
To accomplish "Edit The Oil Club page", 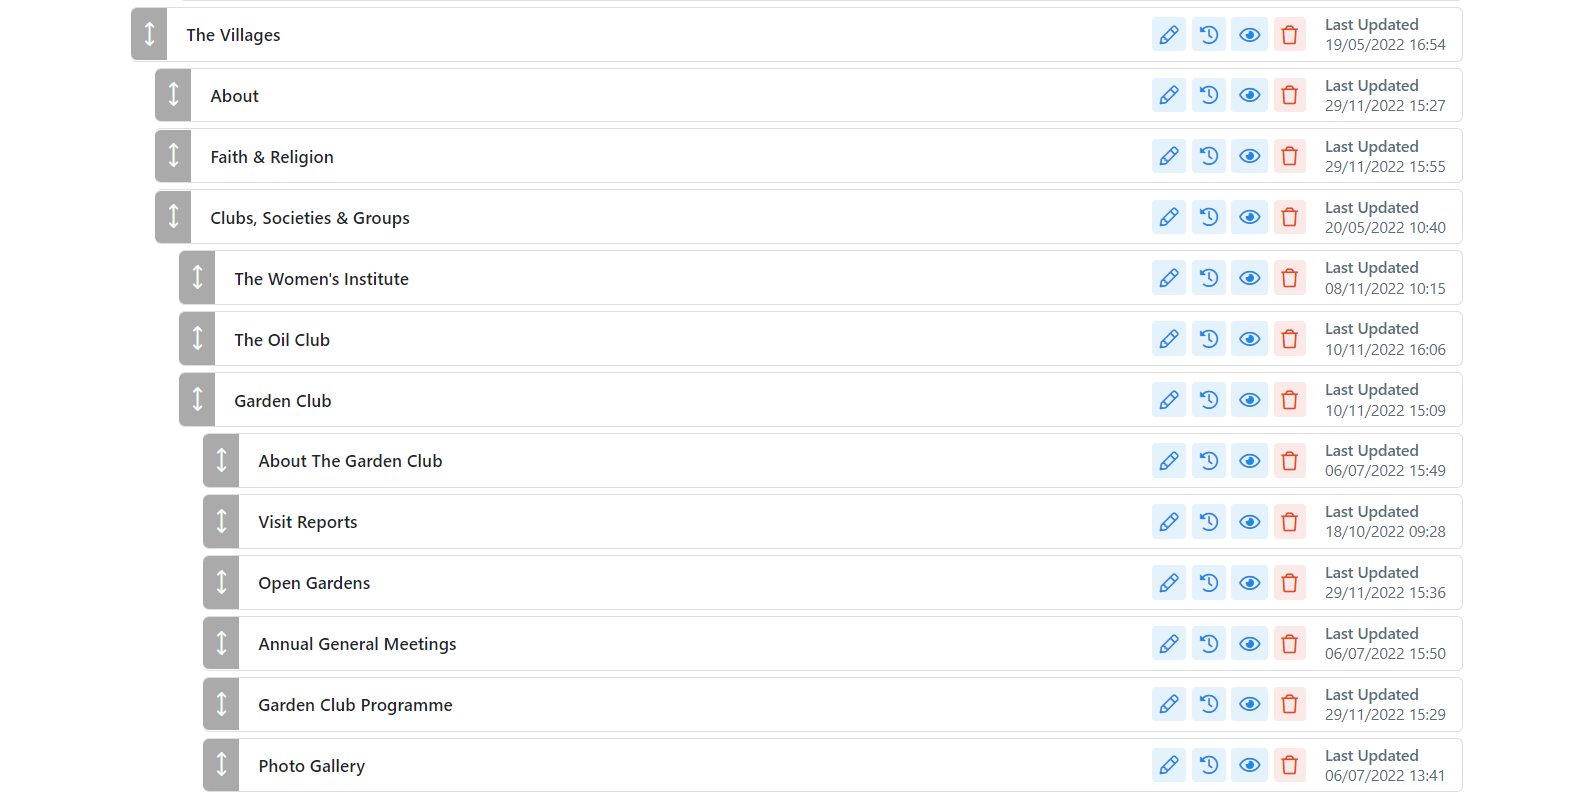I will pos(1168,340).
